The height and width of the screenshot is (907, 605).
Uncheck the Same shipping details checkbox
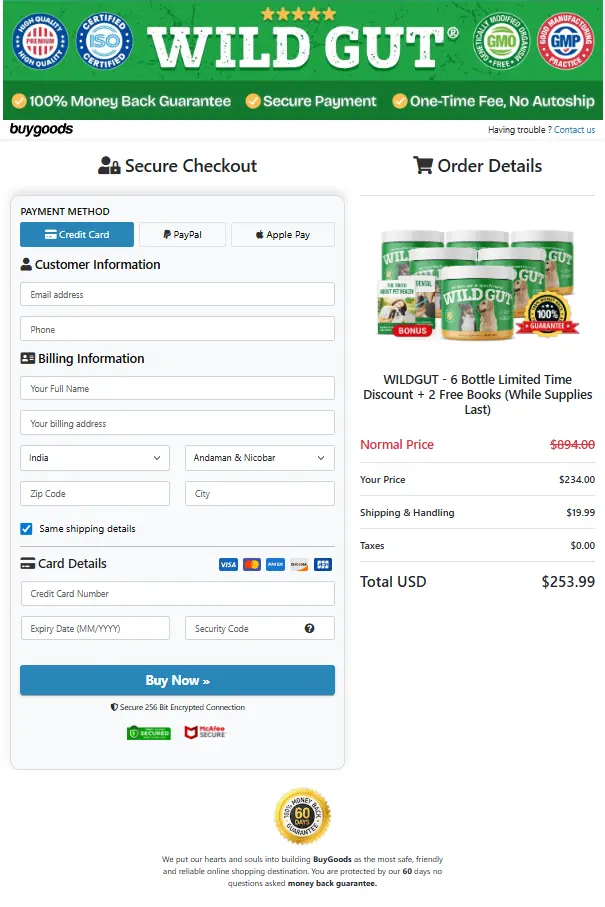point(26,530)
